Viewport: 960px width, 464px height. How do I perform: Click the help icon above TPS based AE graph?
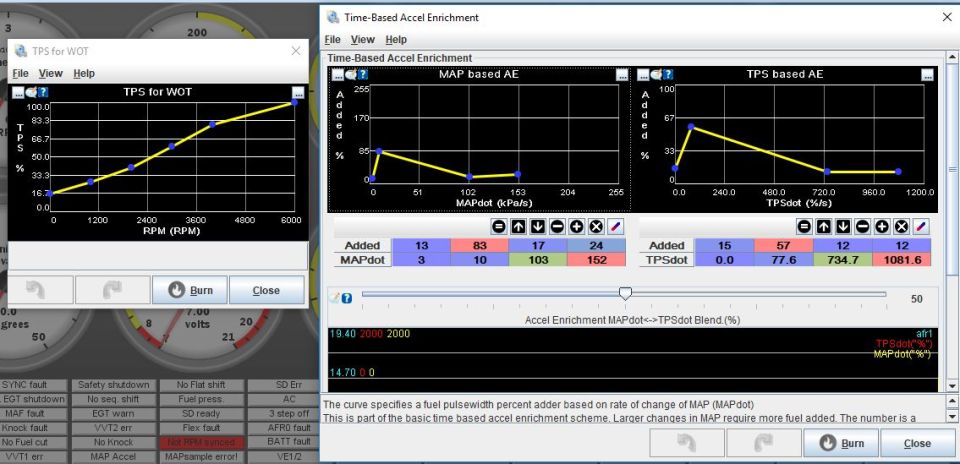[x=668, y=75]
